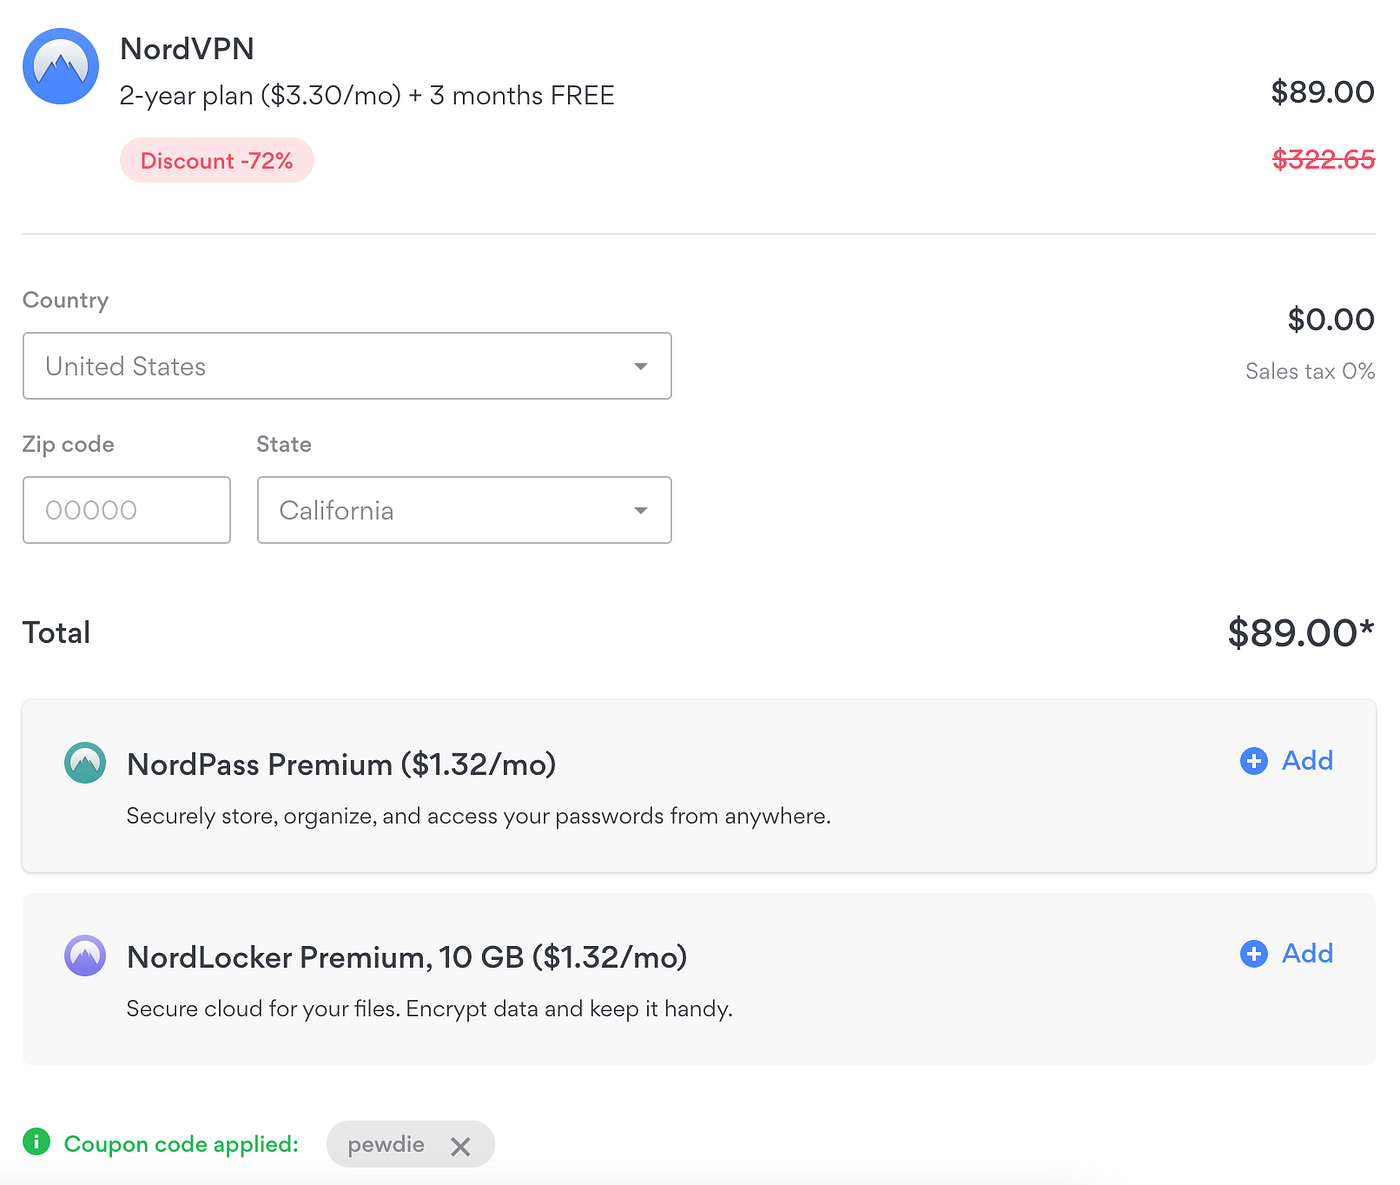Click the NordPass Premium teal logo icon
The height and width of the screenshot is (1185, 1400).
pyautogui.click(x=85, y=763)
